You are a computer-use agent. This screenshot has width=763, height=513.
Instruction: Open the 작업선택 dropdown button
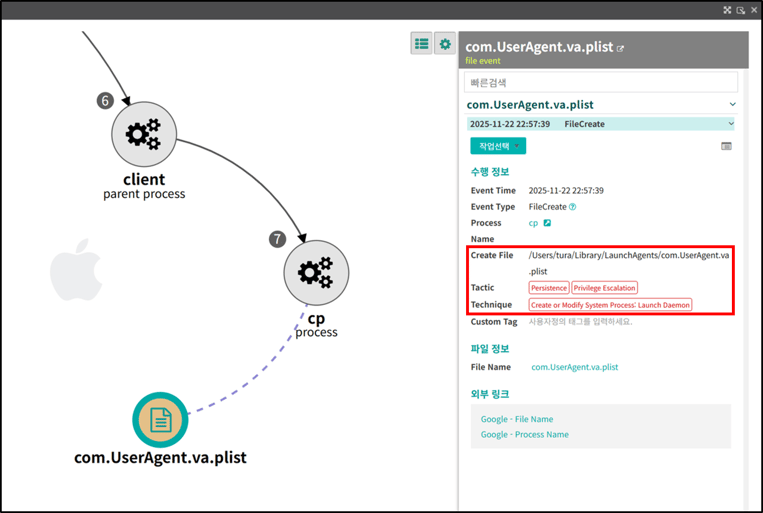pyautogui.click(x=497, y=146)
